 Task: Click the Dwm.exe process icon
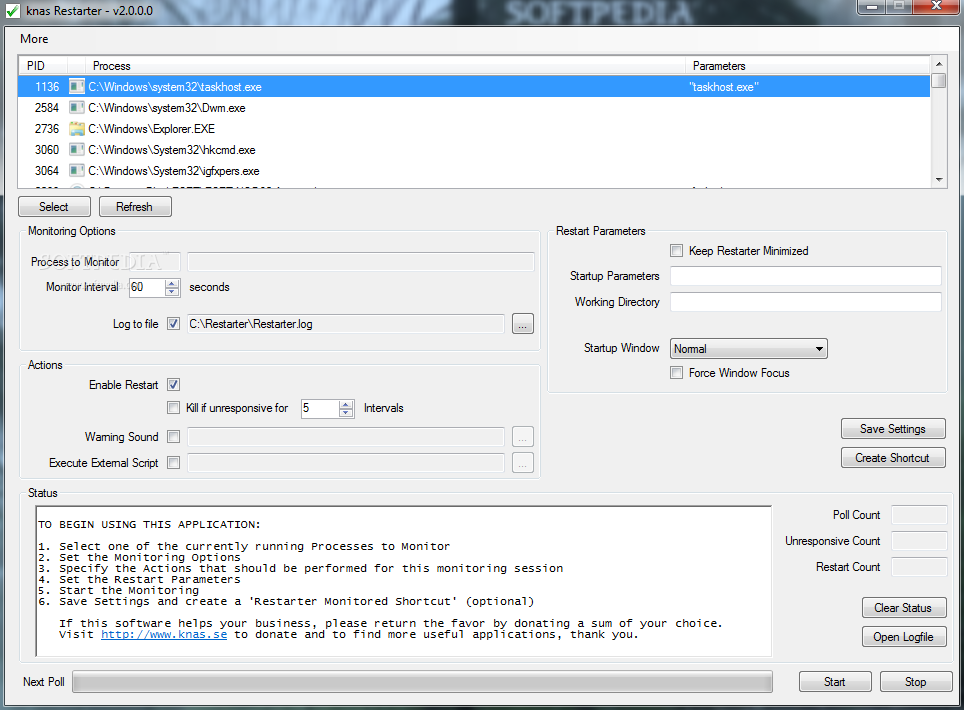coord(77,108)
